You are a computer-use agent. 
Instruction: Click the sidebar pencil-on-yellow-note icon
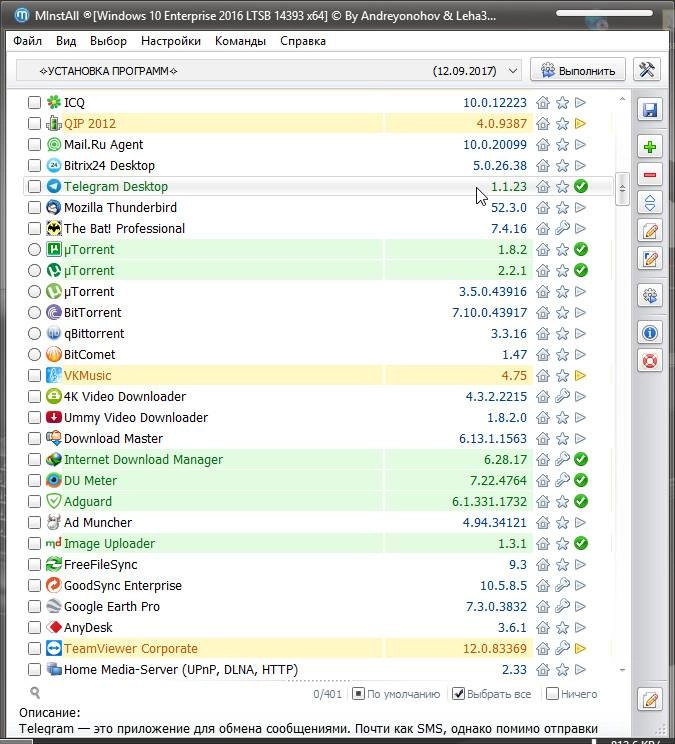point(649,231)
